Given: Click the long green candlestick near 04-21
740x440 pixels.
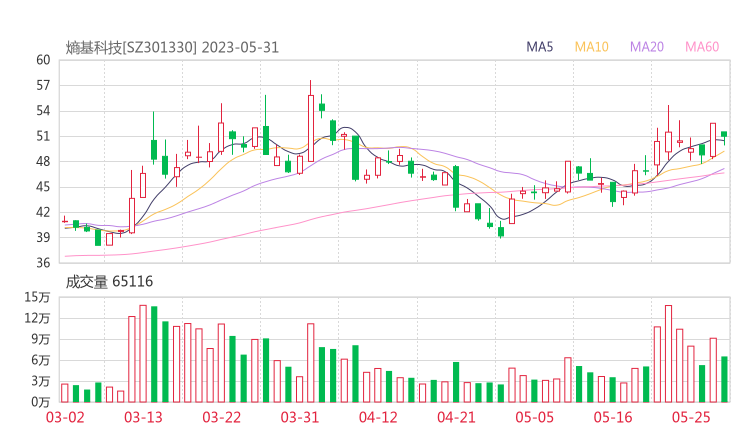Looking at the screenshot, I should 455,187.
